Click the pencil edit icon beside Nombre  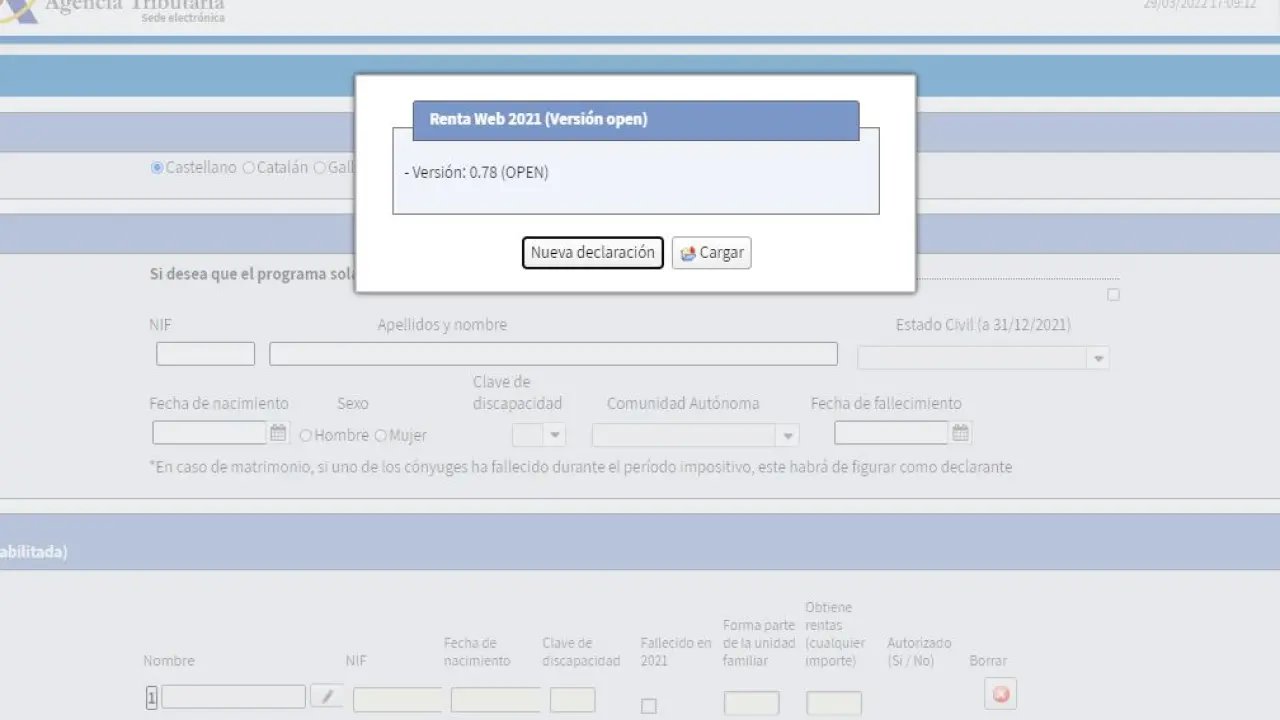[x=327, y=696]
